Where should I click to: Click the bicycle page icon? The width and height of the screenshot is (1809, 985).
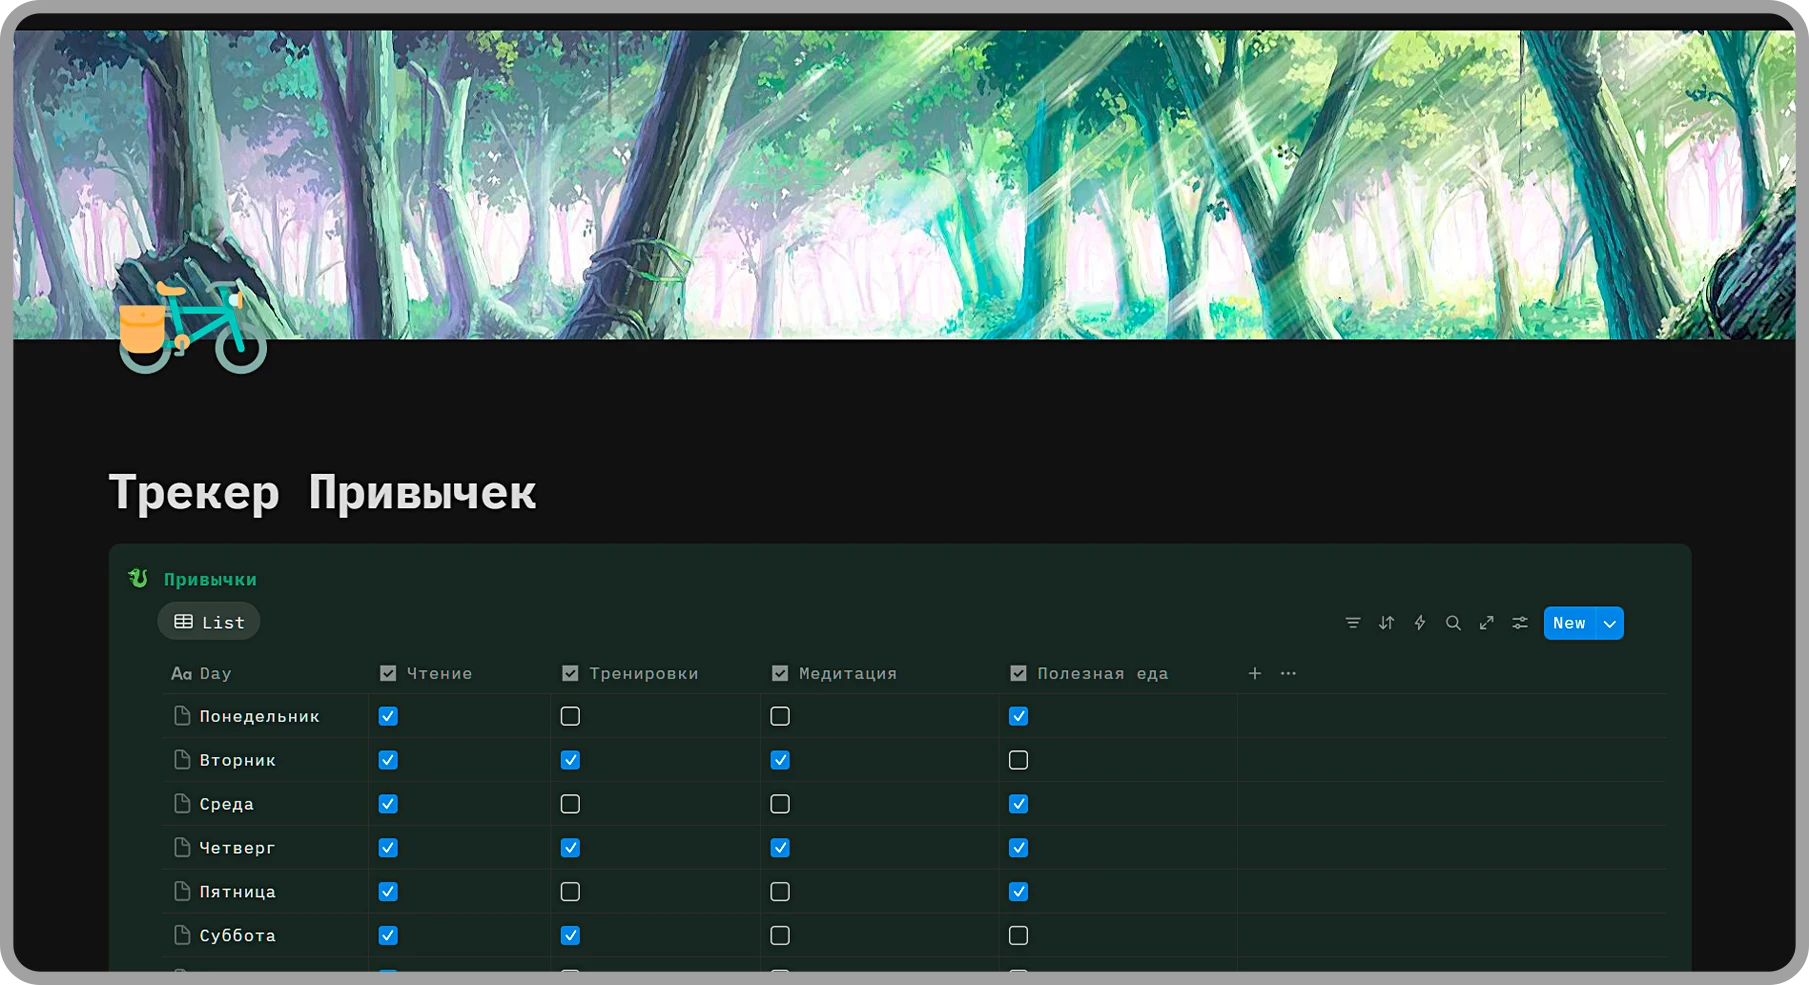point(192,326)
